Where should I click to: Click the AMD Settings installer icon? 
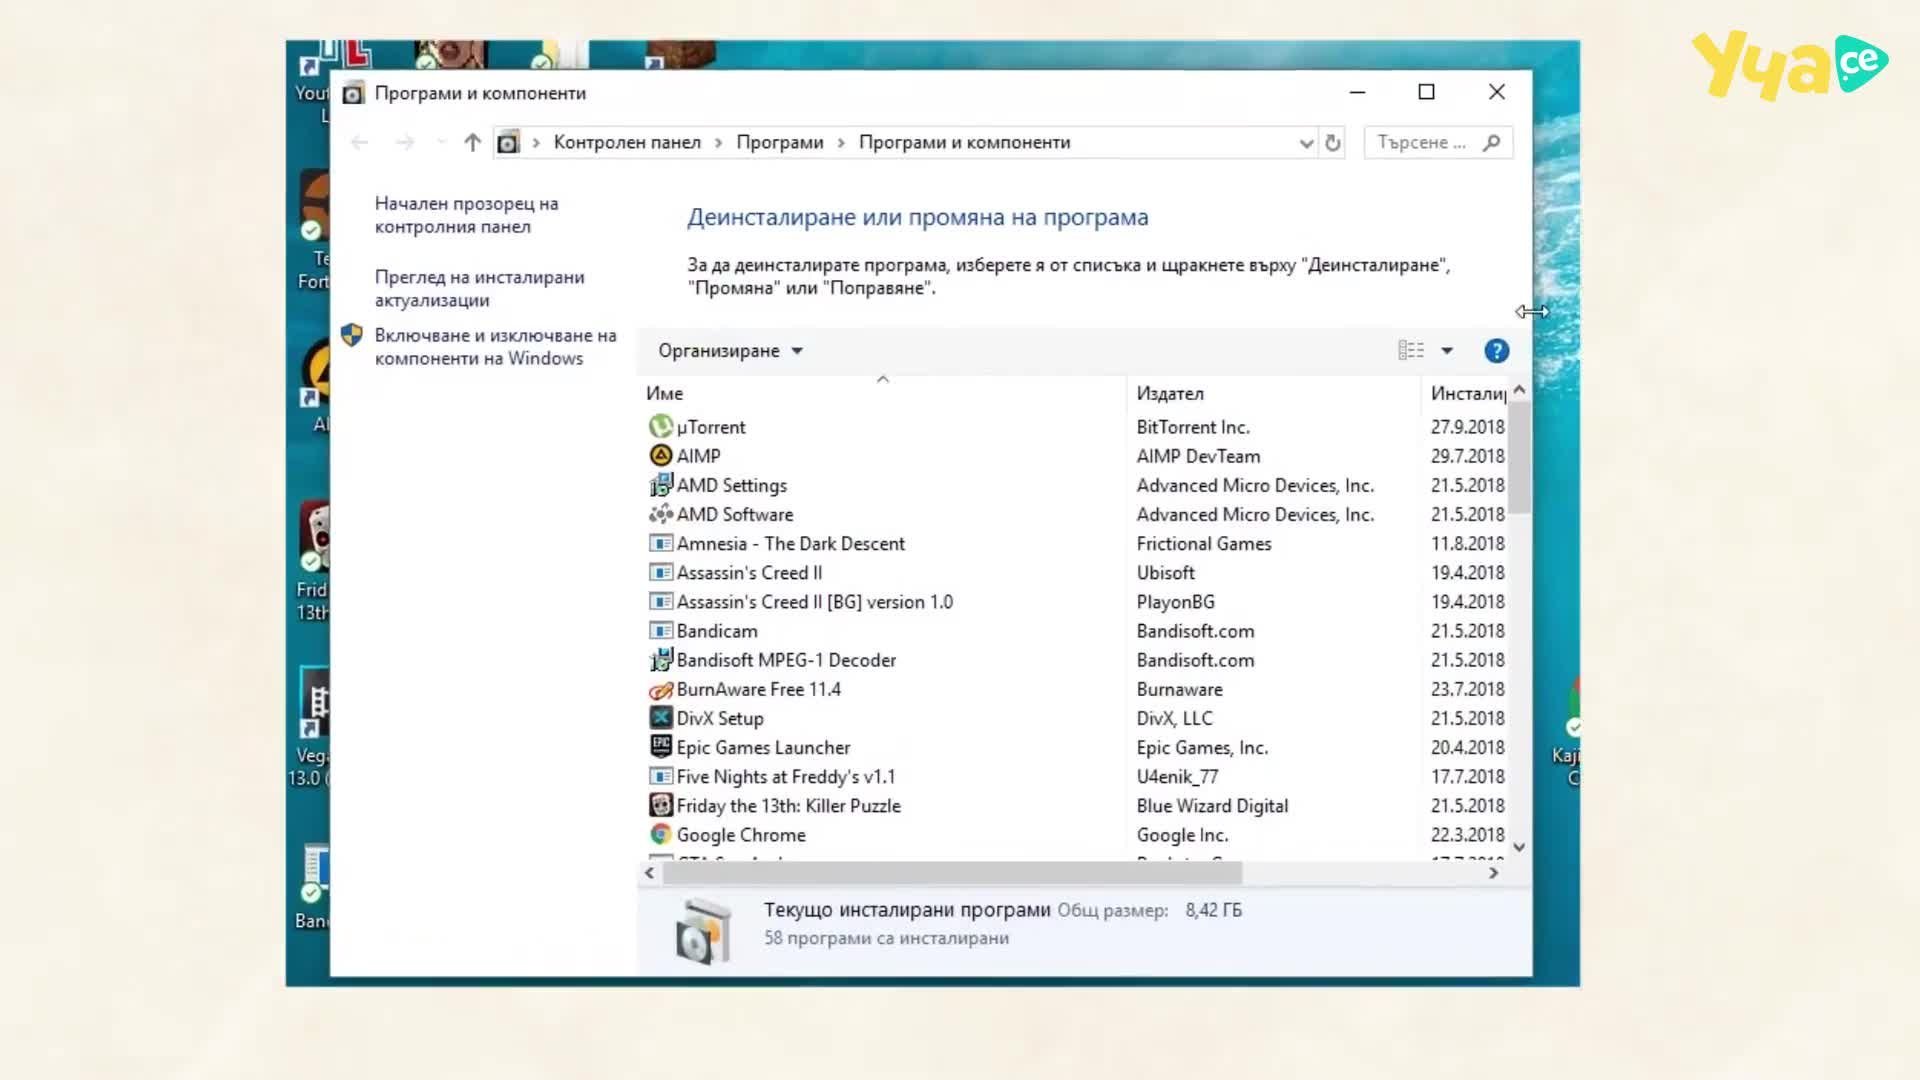(x=660, y=485)
